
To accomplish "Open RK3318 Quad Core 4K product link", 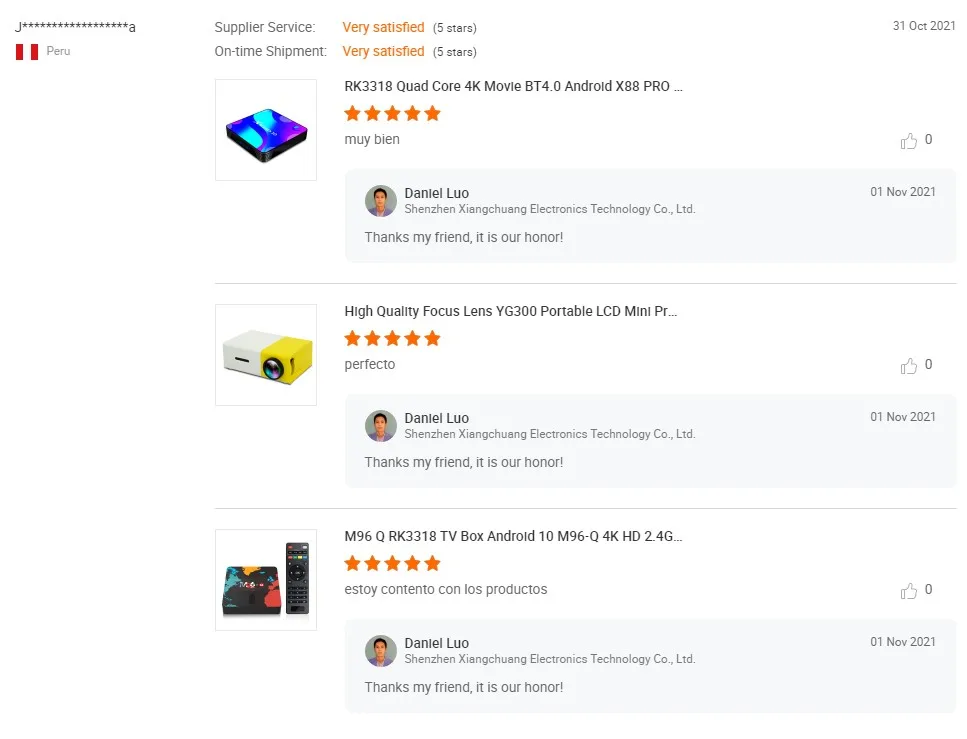I will [513, 87].
